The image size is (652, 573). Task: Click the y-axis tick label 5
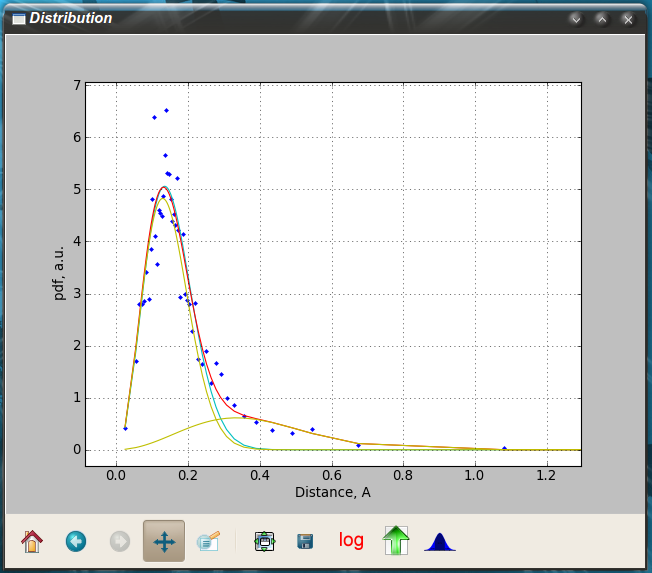click(77, 190)
